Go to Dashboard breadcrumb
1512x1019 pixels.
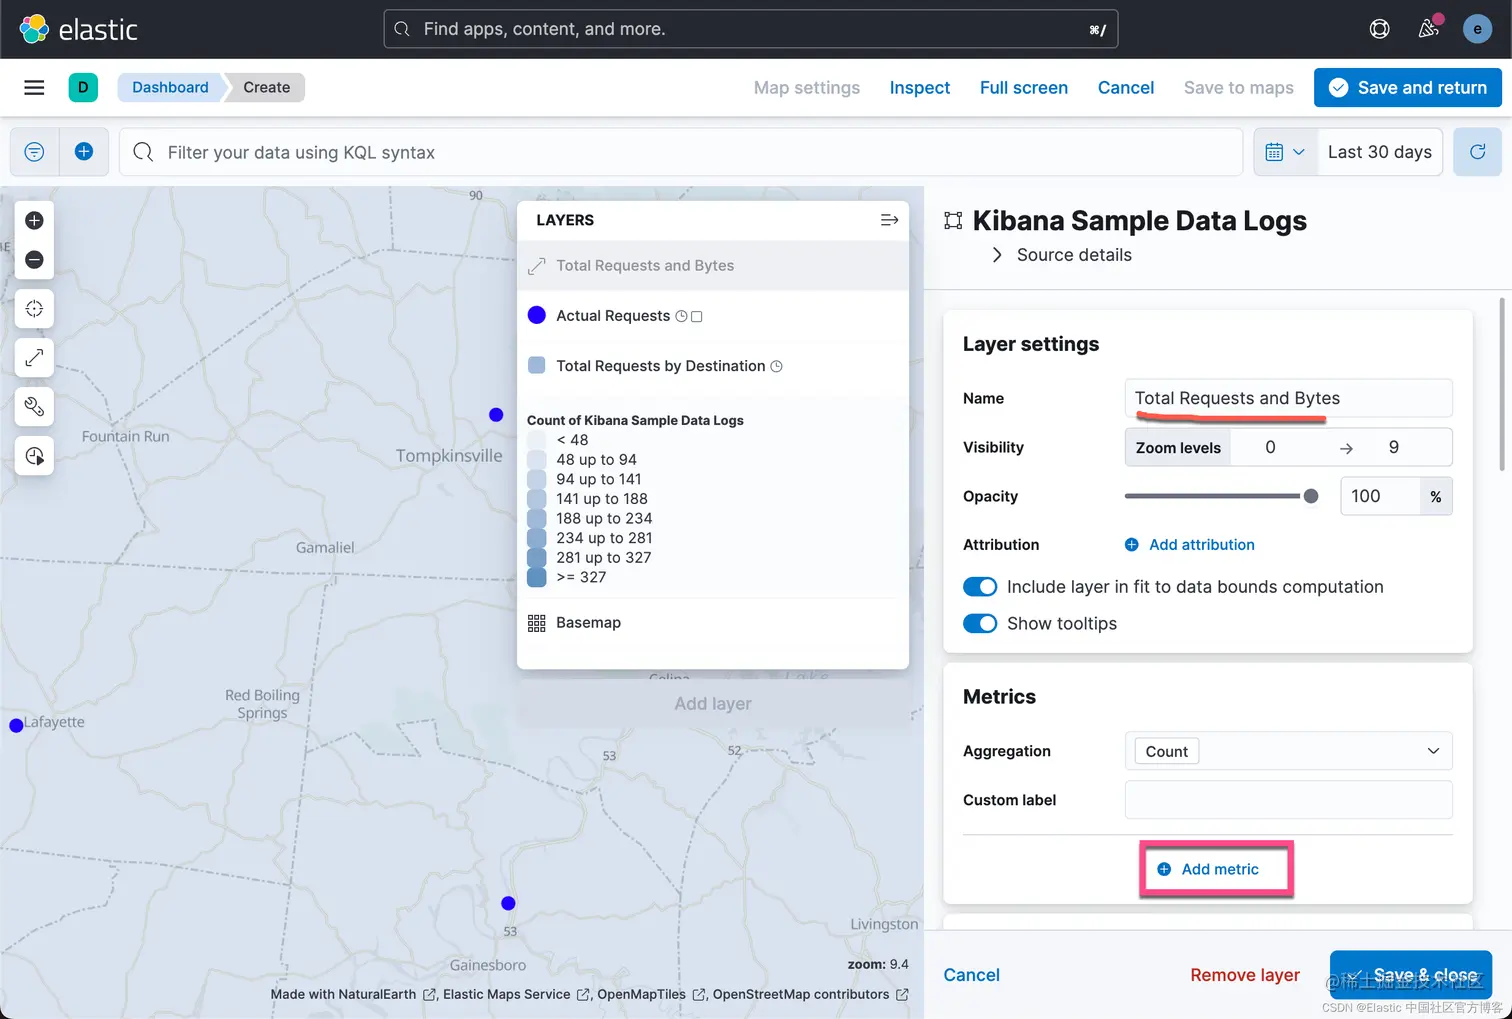170,88
